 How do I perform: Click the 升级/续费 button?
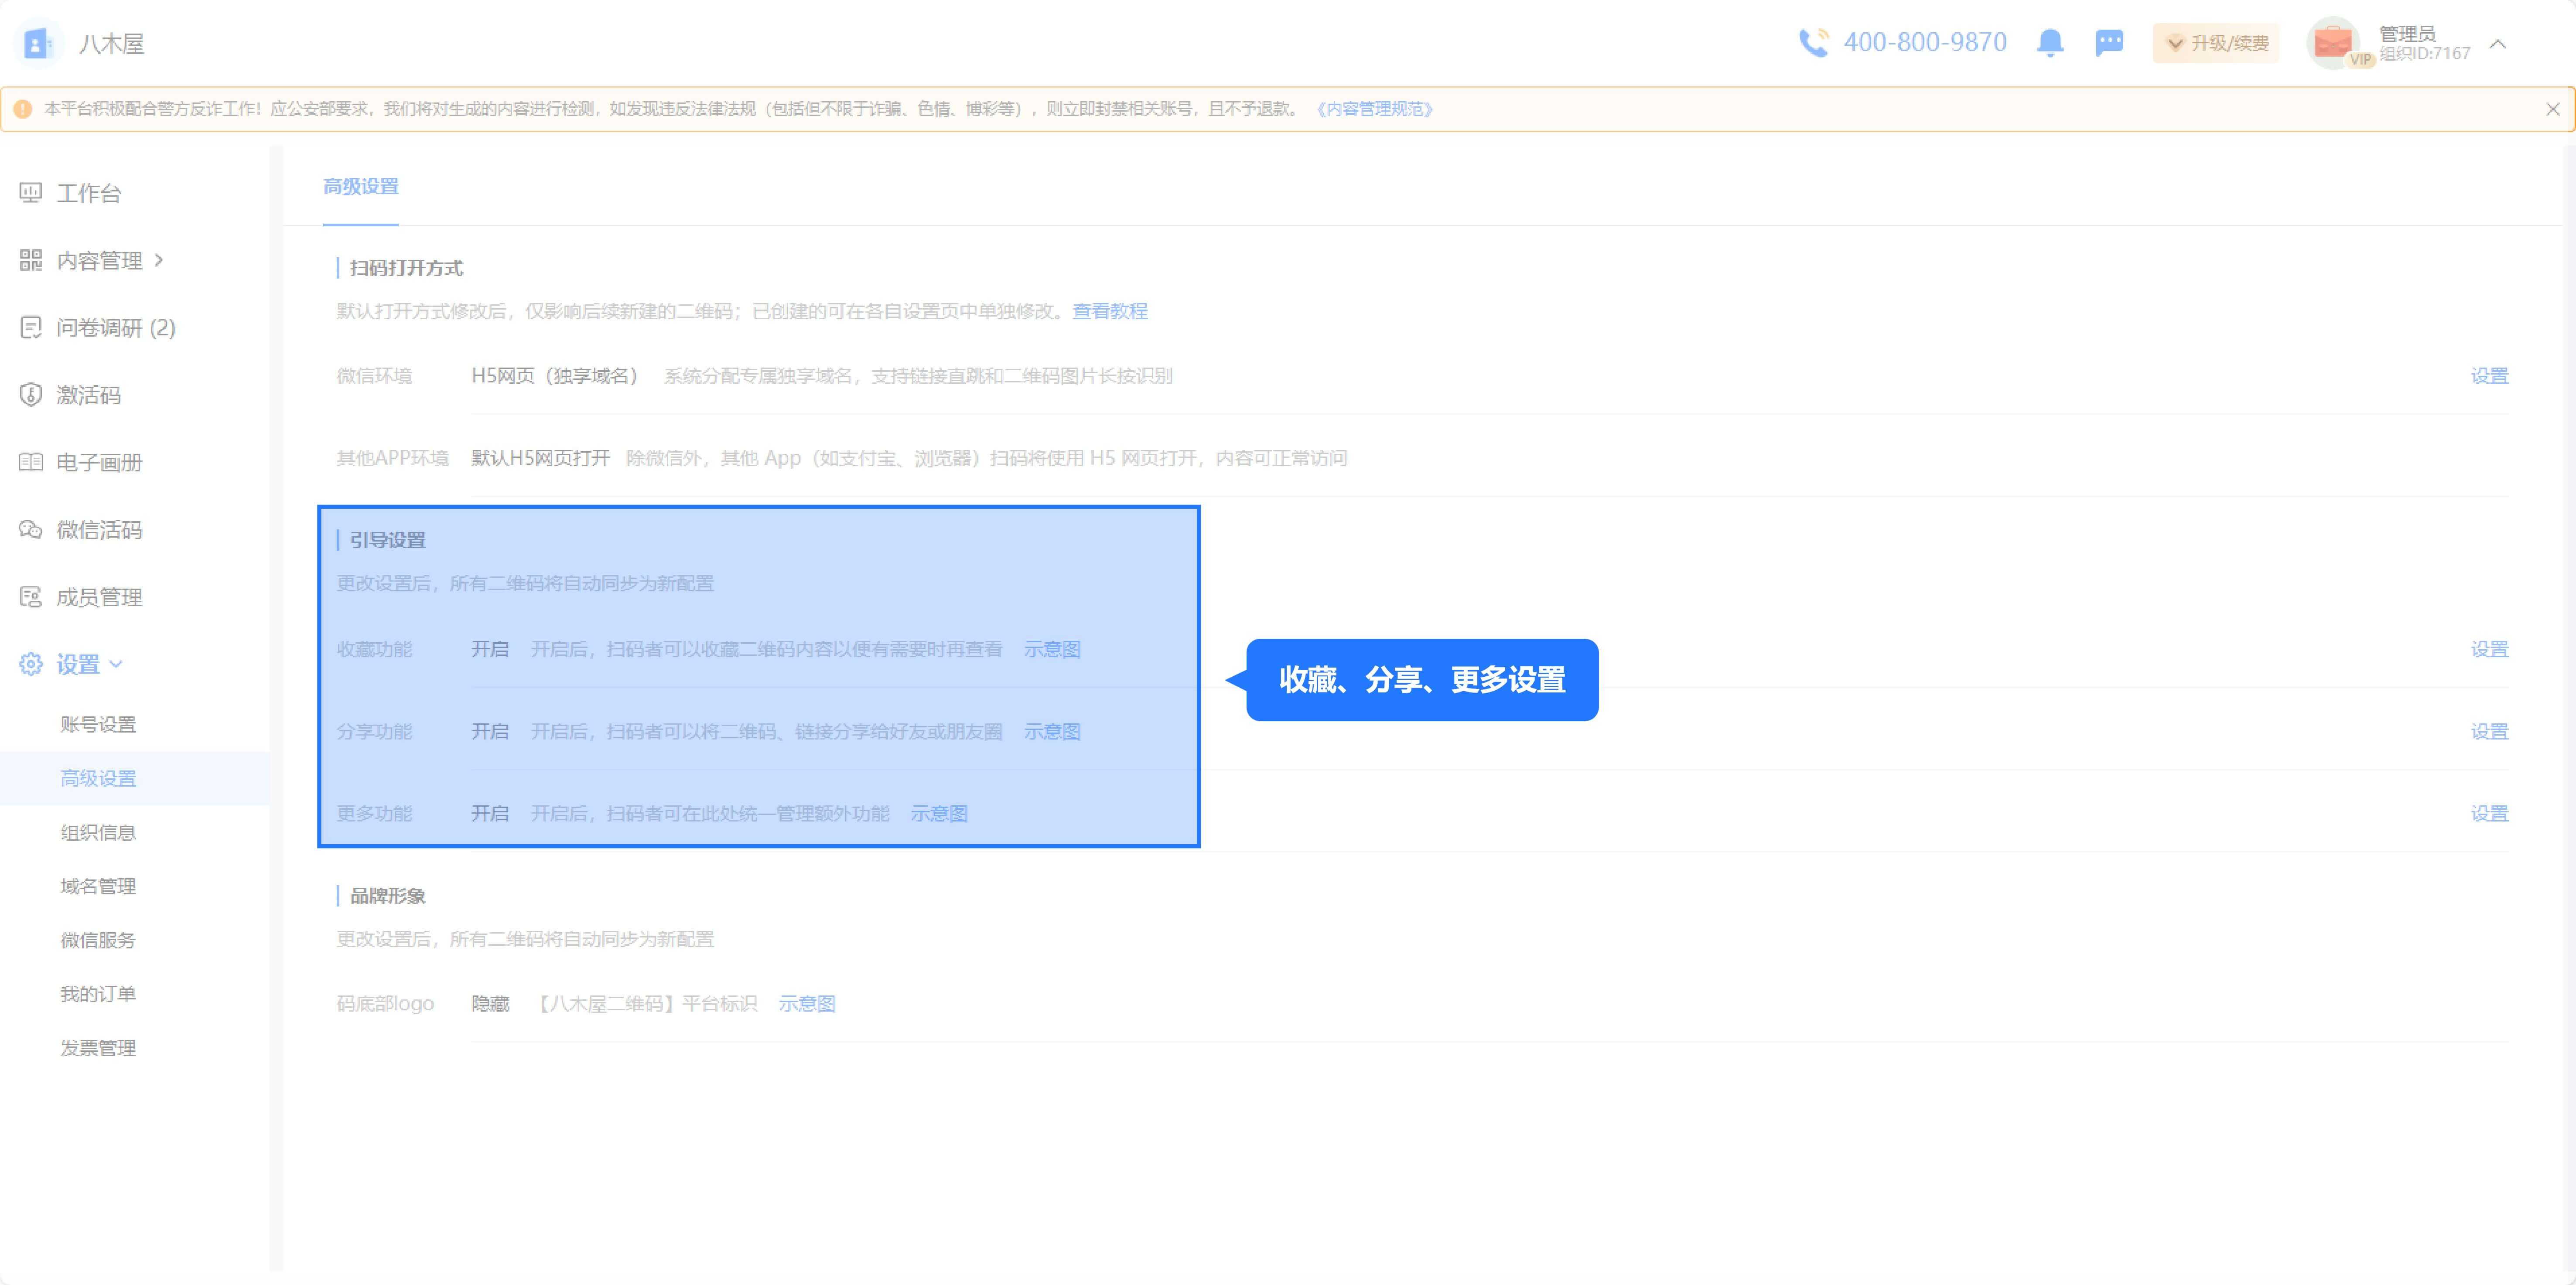tap(2216, 43)
